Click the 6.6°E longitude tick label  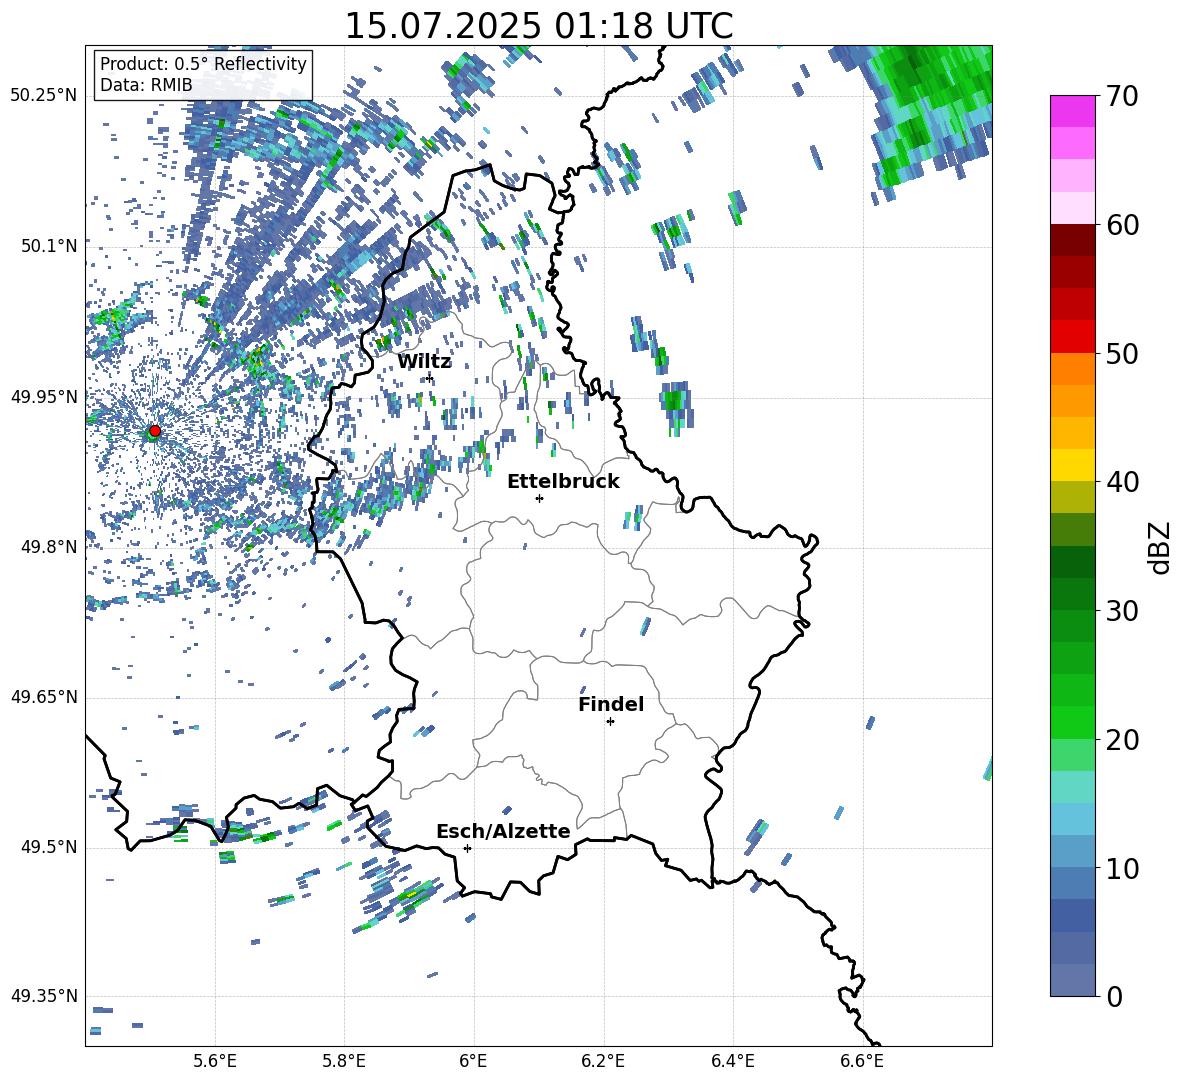coord(862,1061)
